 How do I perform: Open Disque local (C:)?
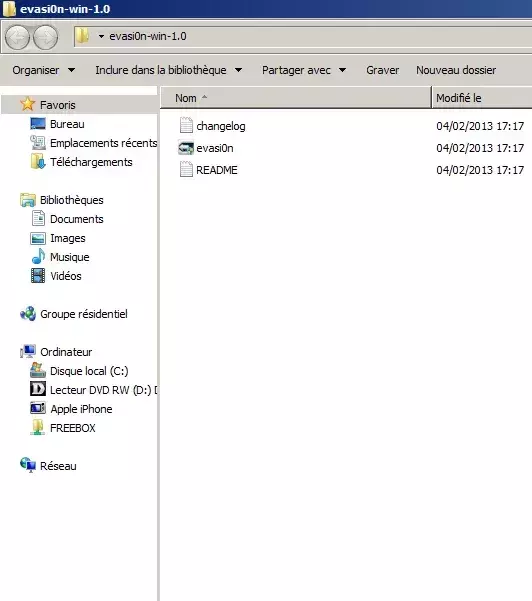[89, 371]
